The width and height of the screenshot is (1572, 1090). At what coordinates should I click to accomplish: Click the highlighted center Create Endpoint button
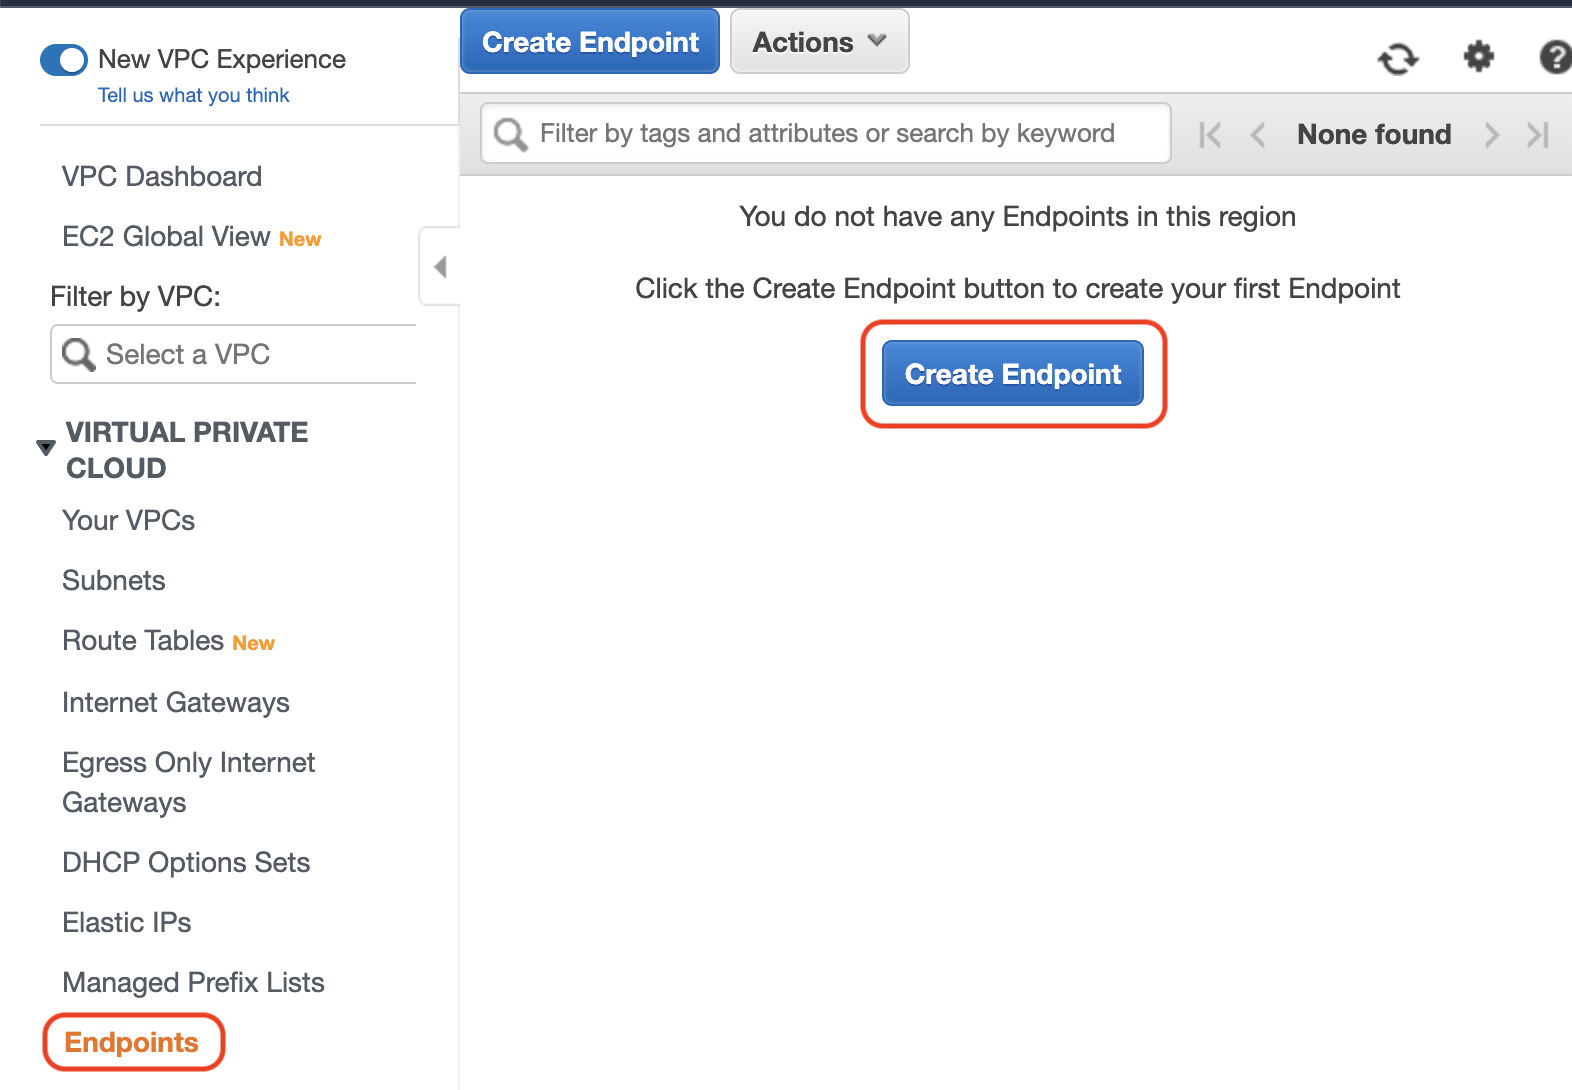[1013, 374]
